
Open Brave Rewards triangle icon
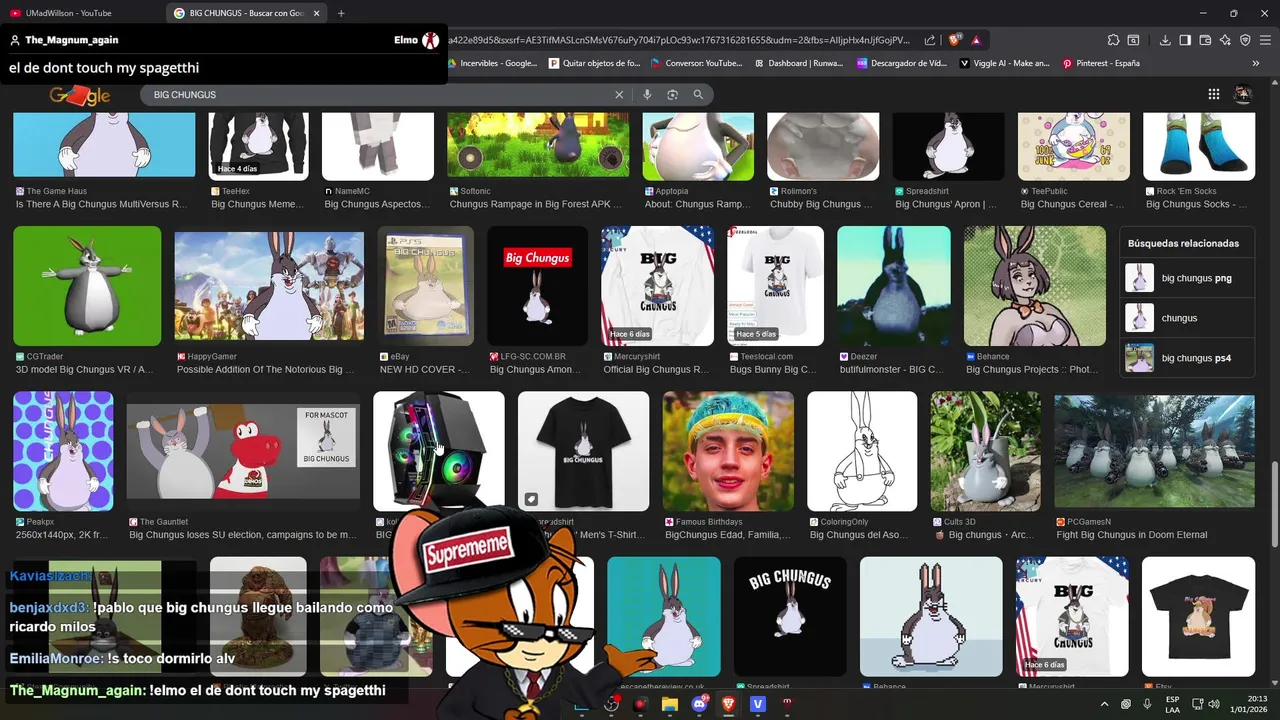tap(975, 40)
